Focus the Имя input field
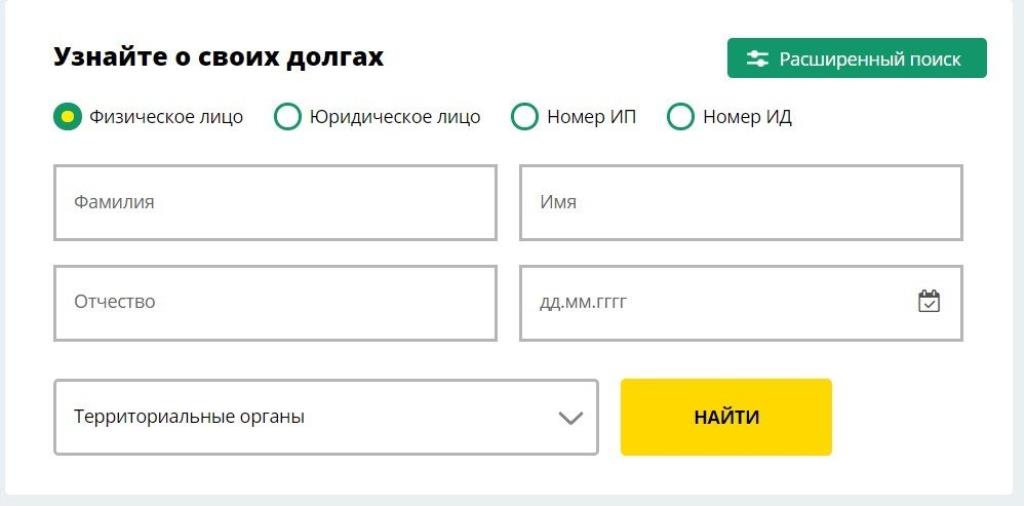Viewport: 1024px width, 506px height. (741, 202)
